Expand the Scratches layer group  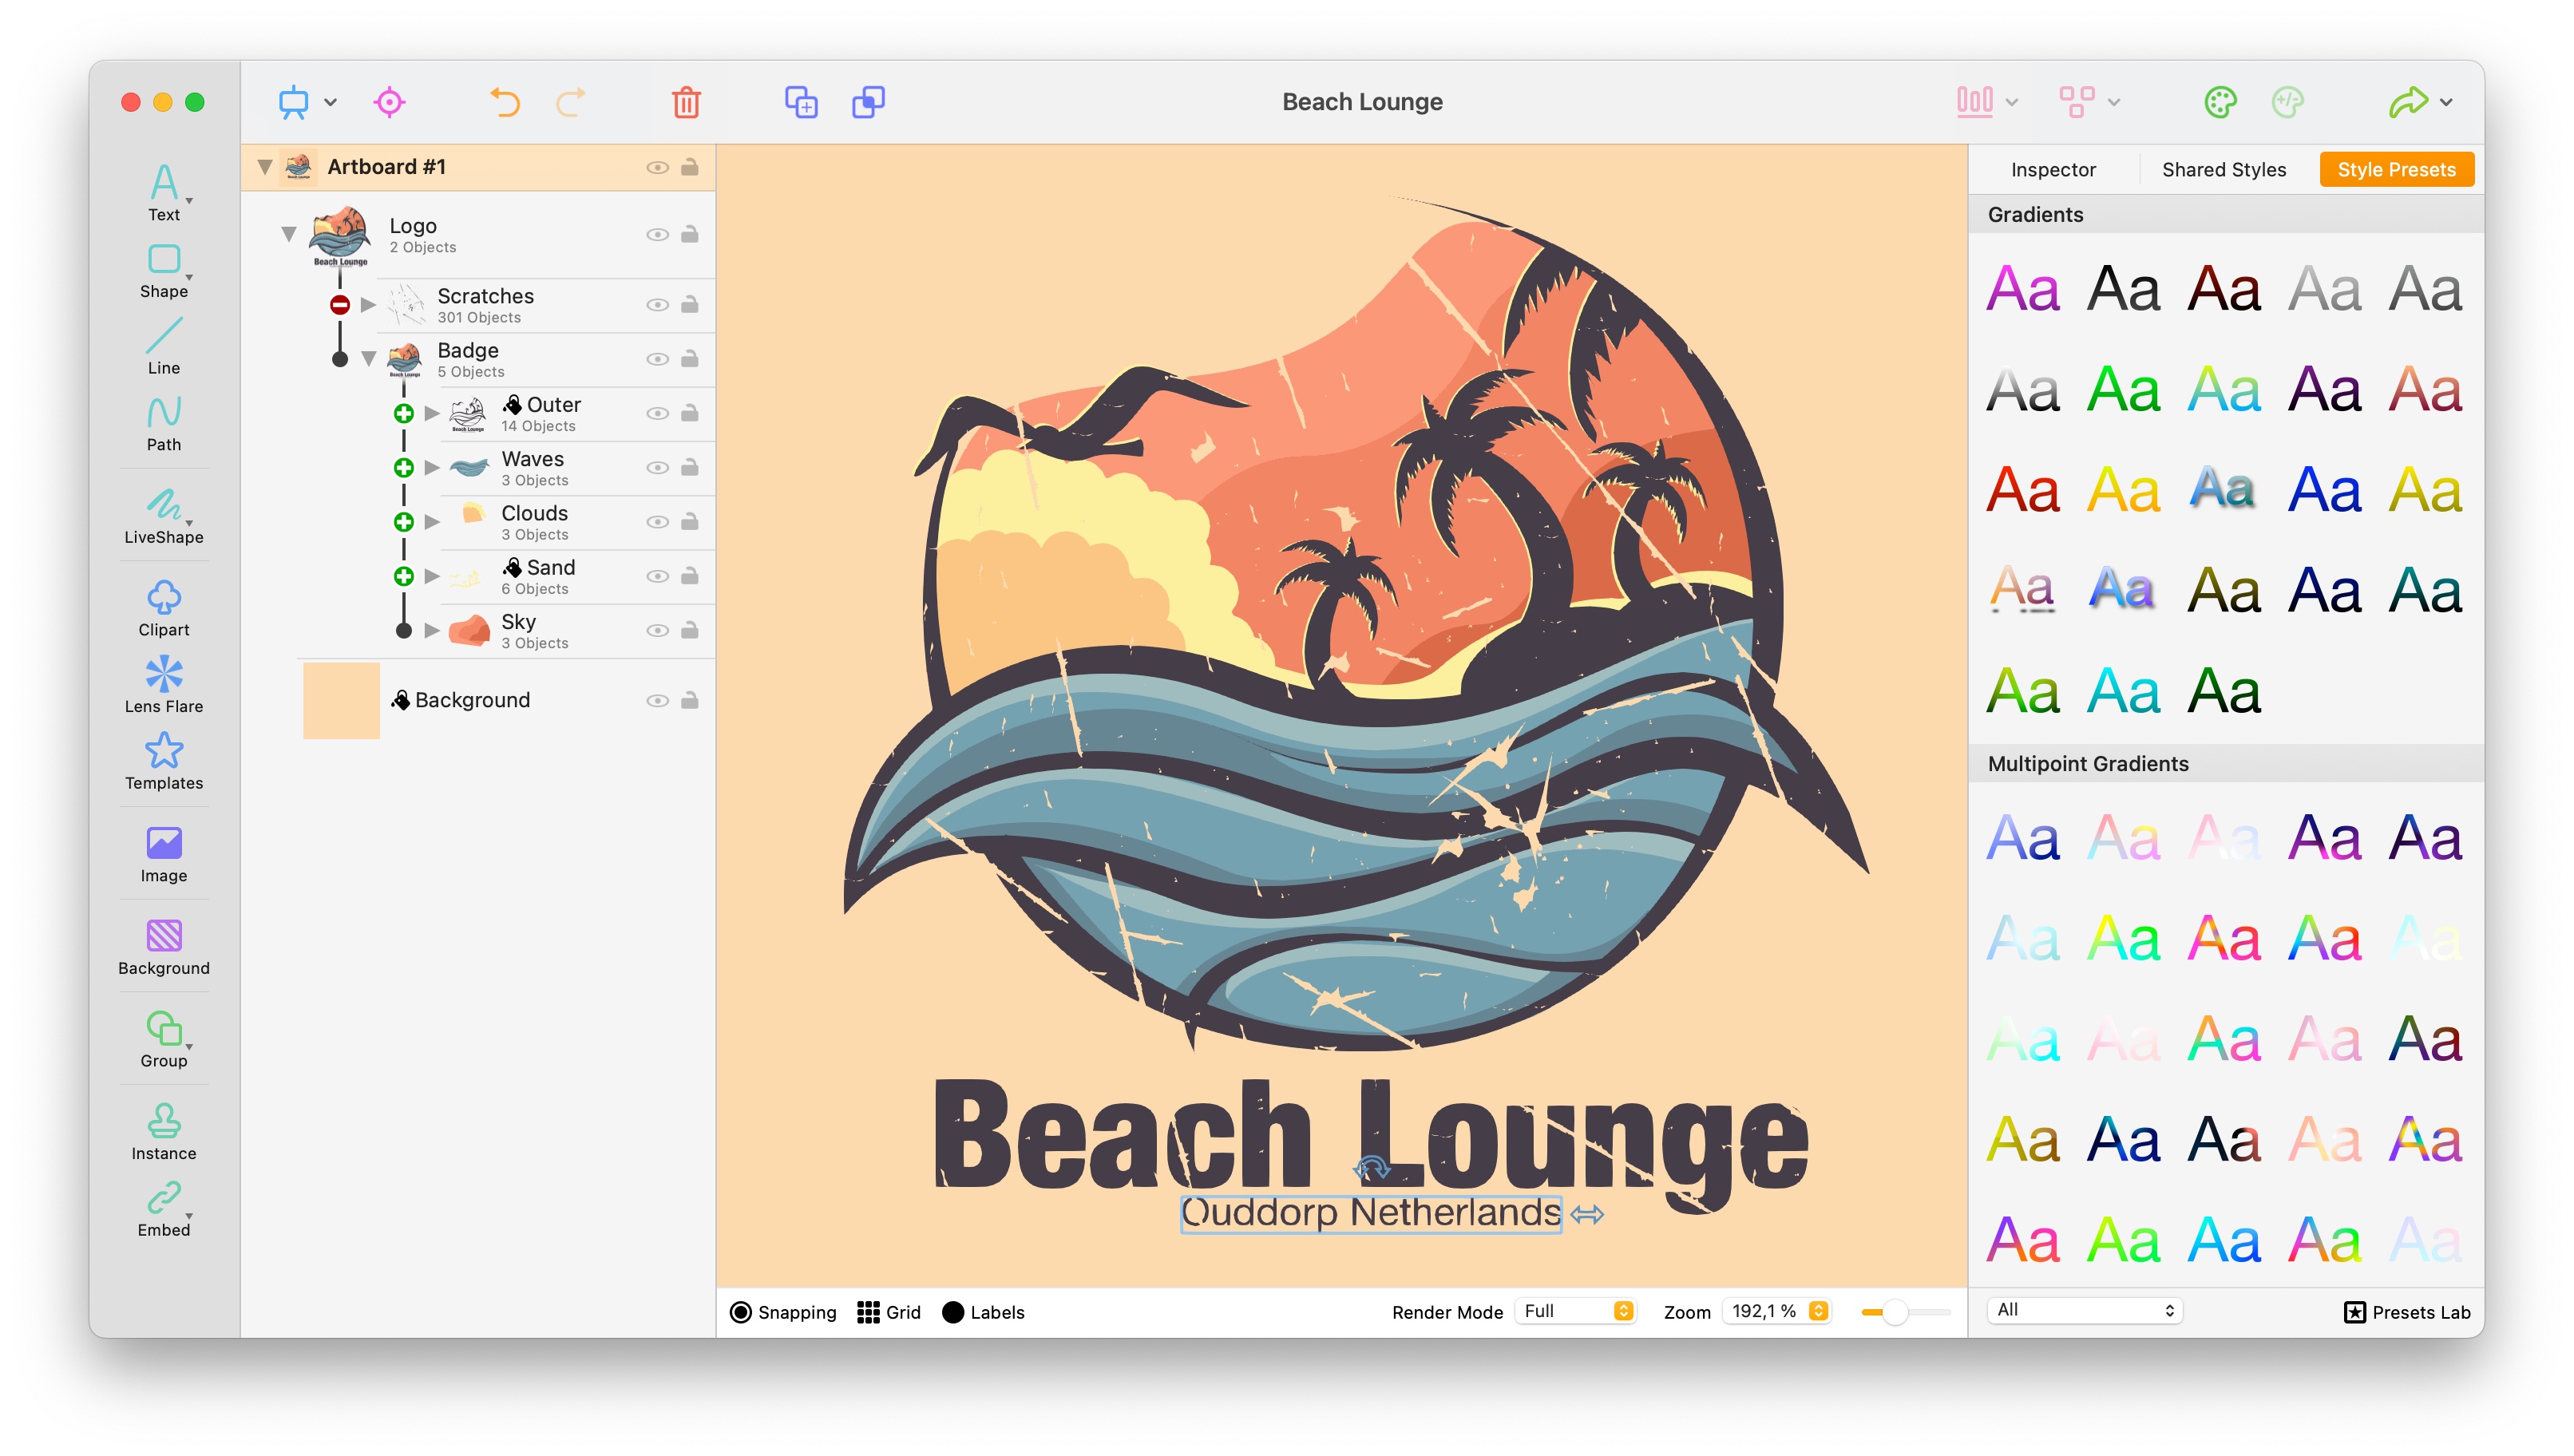tap(368, 304)
